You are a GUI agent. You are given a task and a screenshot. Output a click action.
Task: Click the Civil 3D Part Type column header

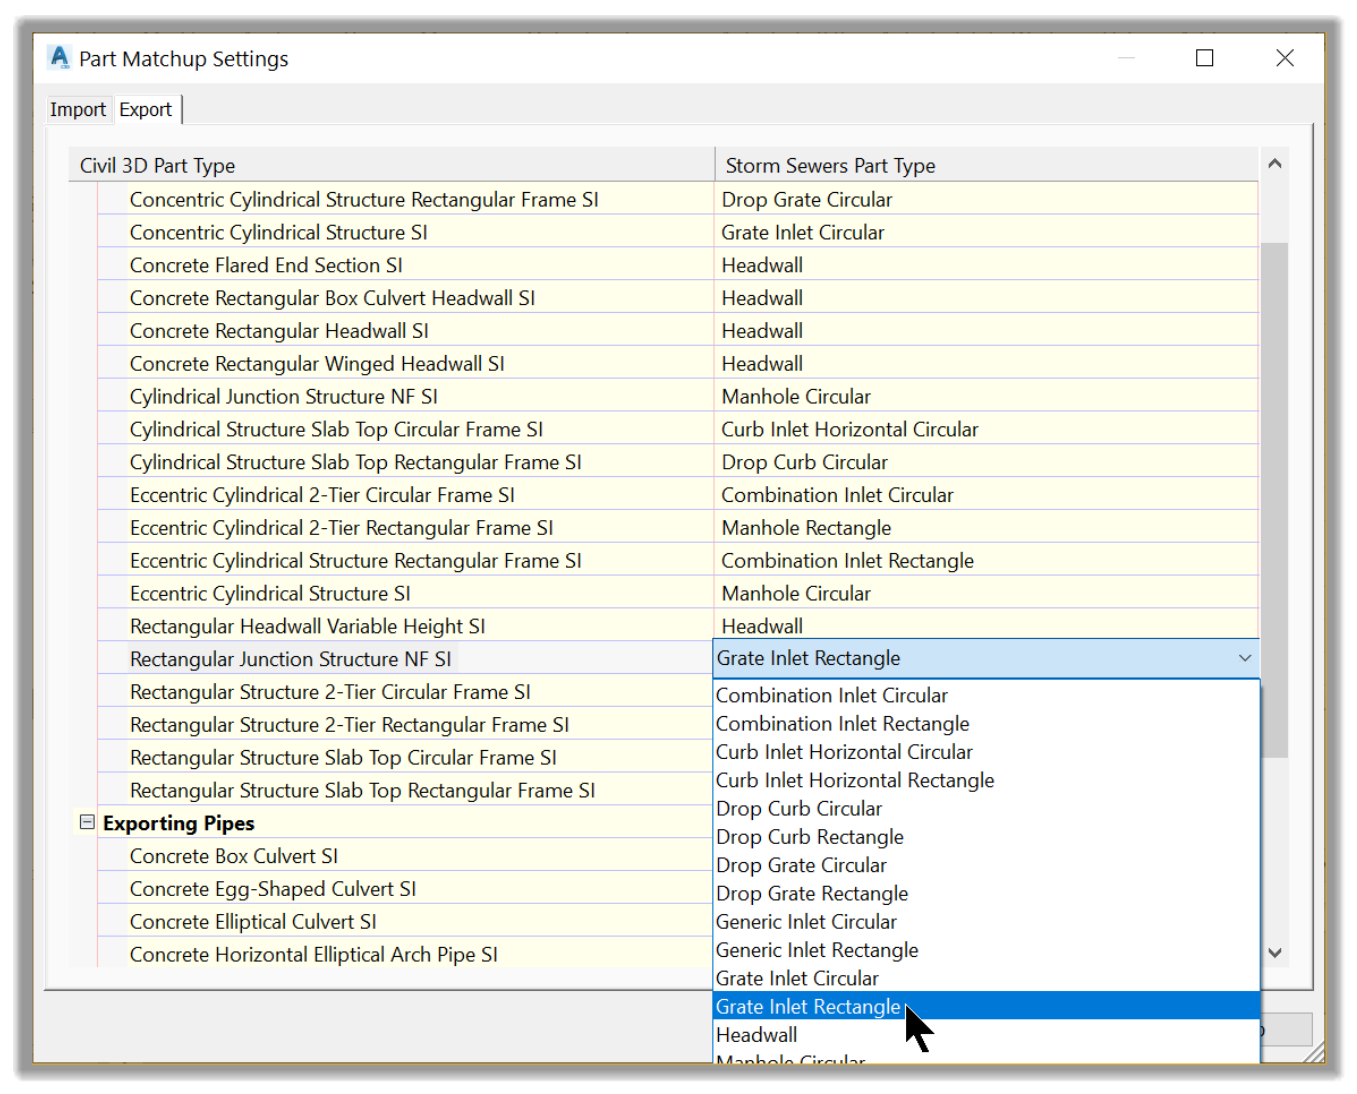click(391, 165)
